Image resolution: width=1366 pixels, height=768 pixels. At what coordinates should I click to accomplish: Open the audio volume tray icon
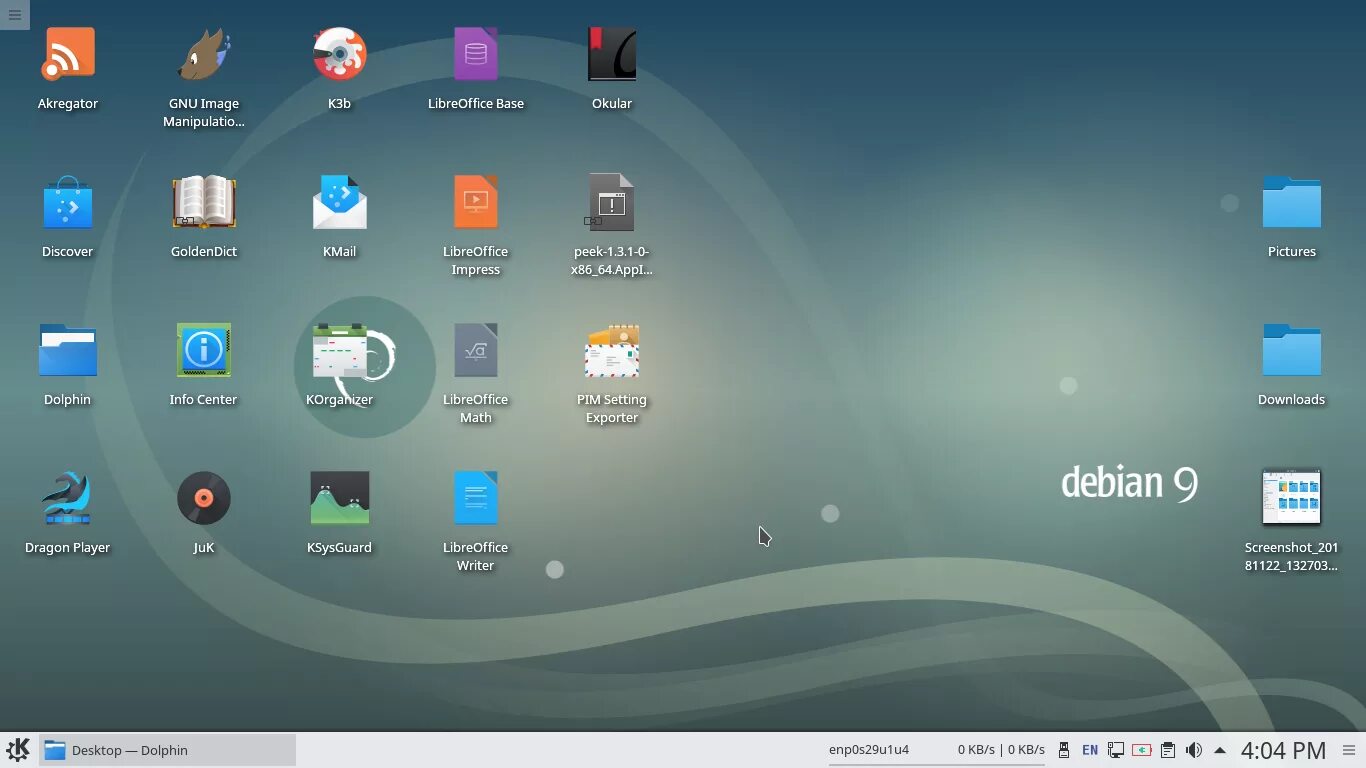[x=1194, y=750]
